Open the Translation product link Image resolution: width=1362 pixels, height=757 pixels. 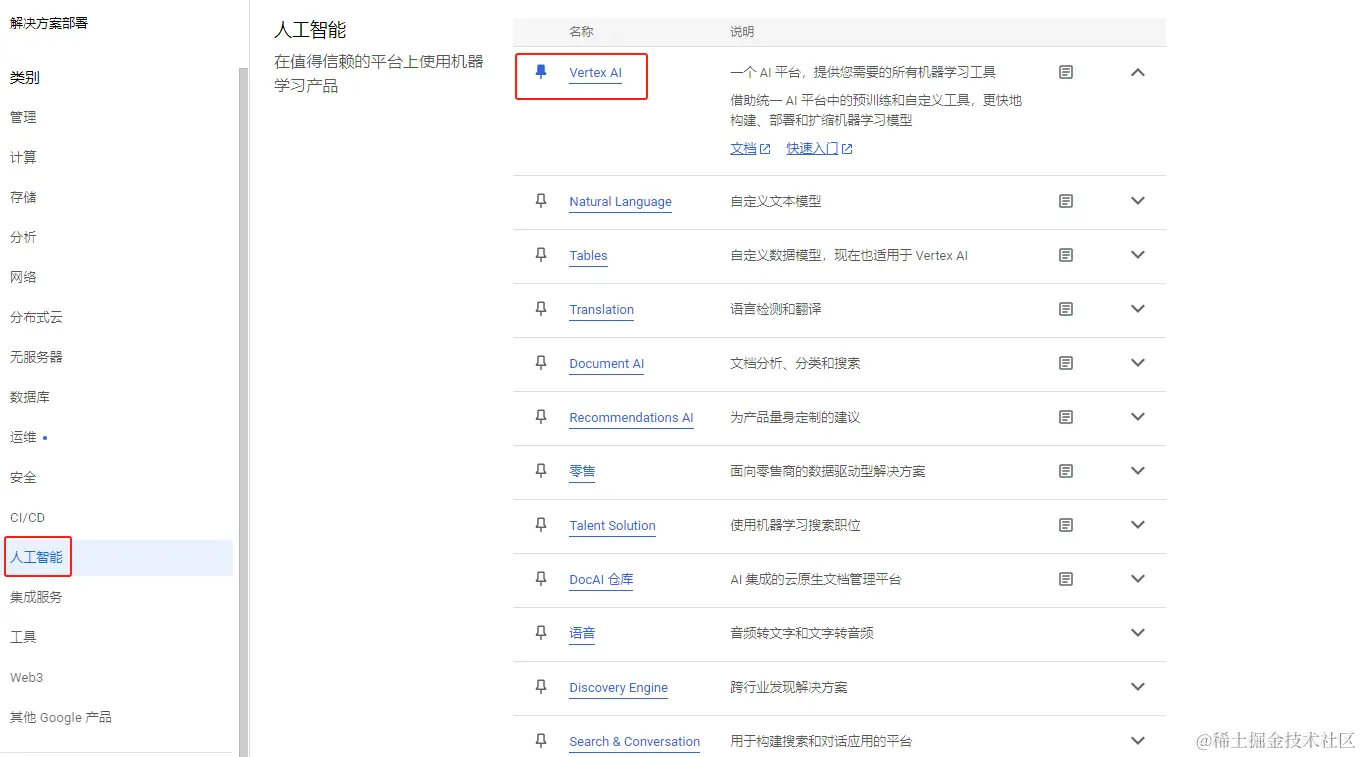pyautogui.click(x=601, y=310)
